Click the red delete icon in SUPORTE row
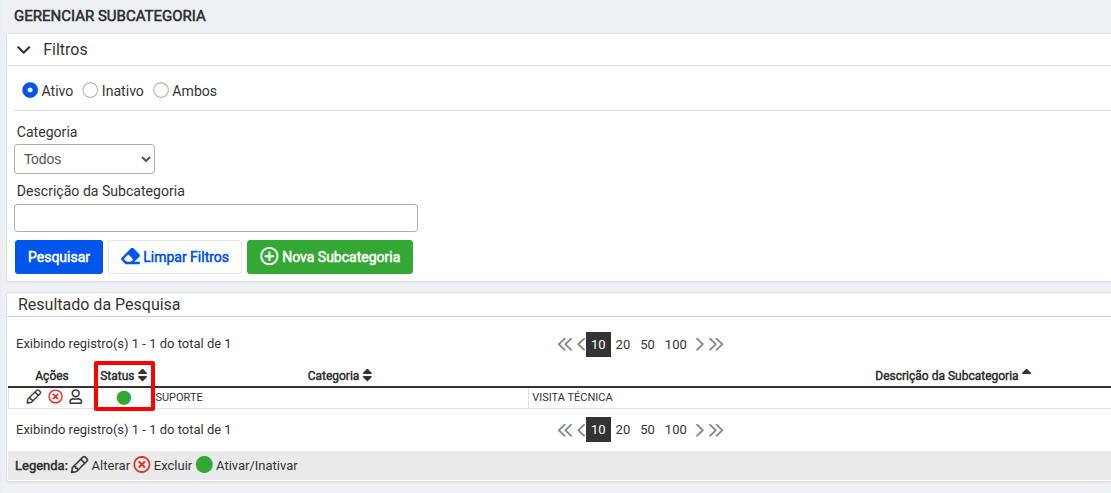 click(x=55, y=397)
